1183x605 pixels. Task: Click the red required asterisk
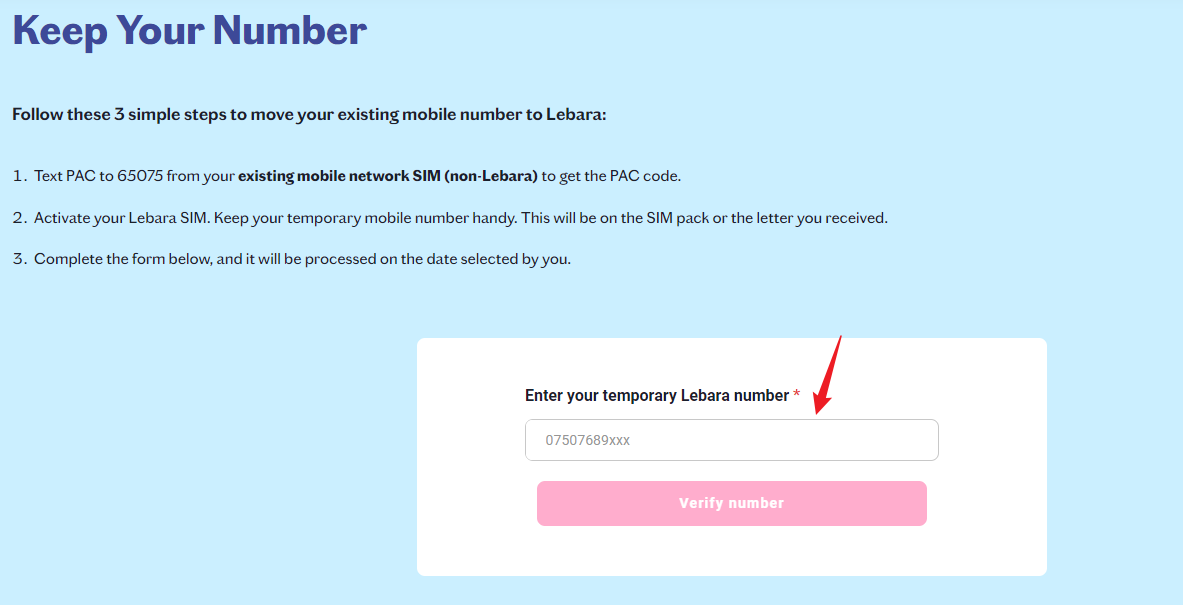tap(796, 396)
